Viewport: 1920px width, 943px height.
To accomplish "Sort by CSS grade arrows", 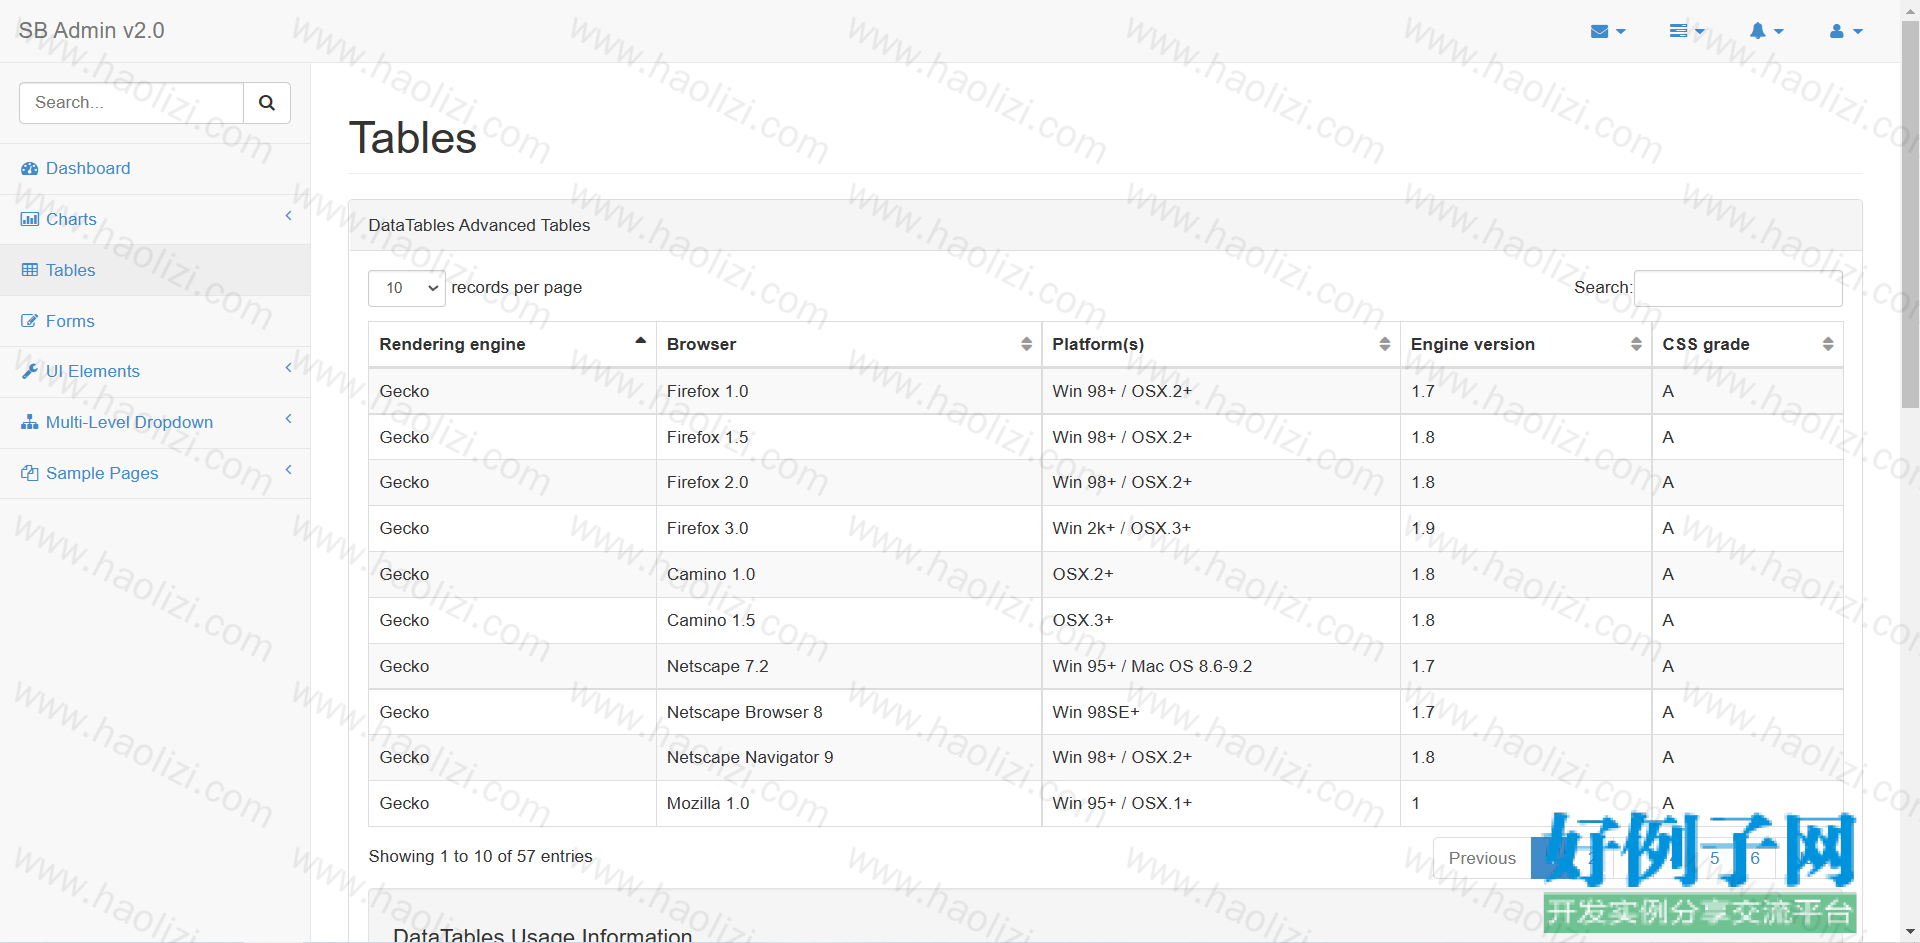I will [1828, 344].
